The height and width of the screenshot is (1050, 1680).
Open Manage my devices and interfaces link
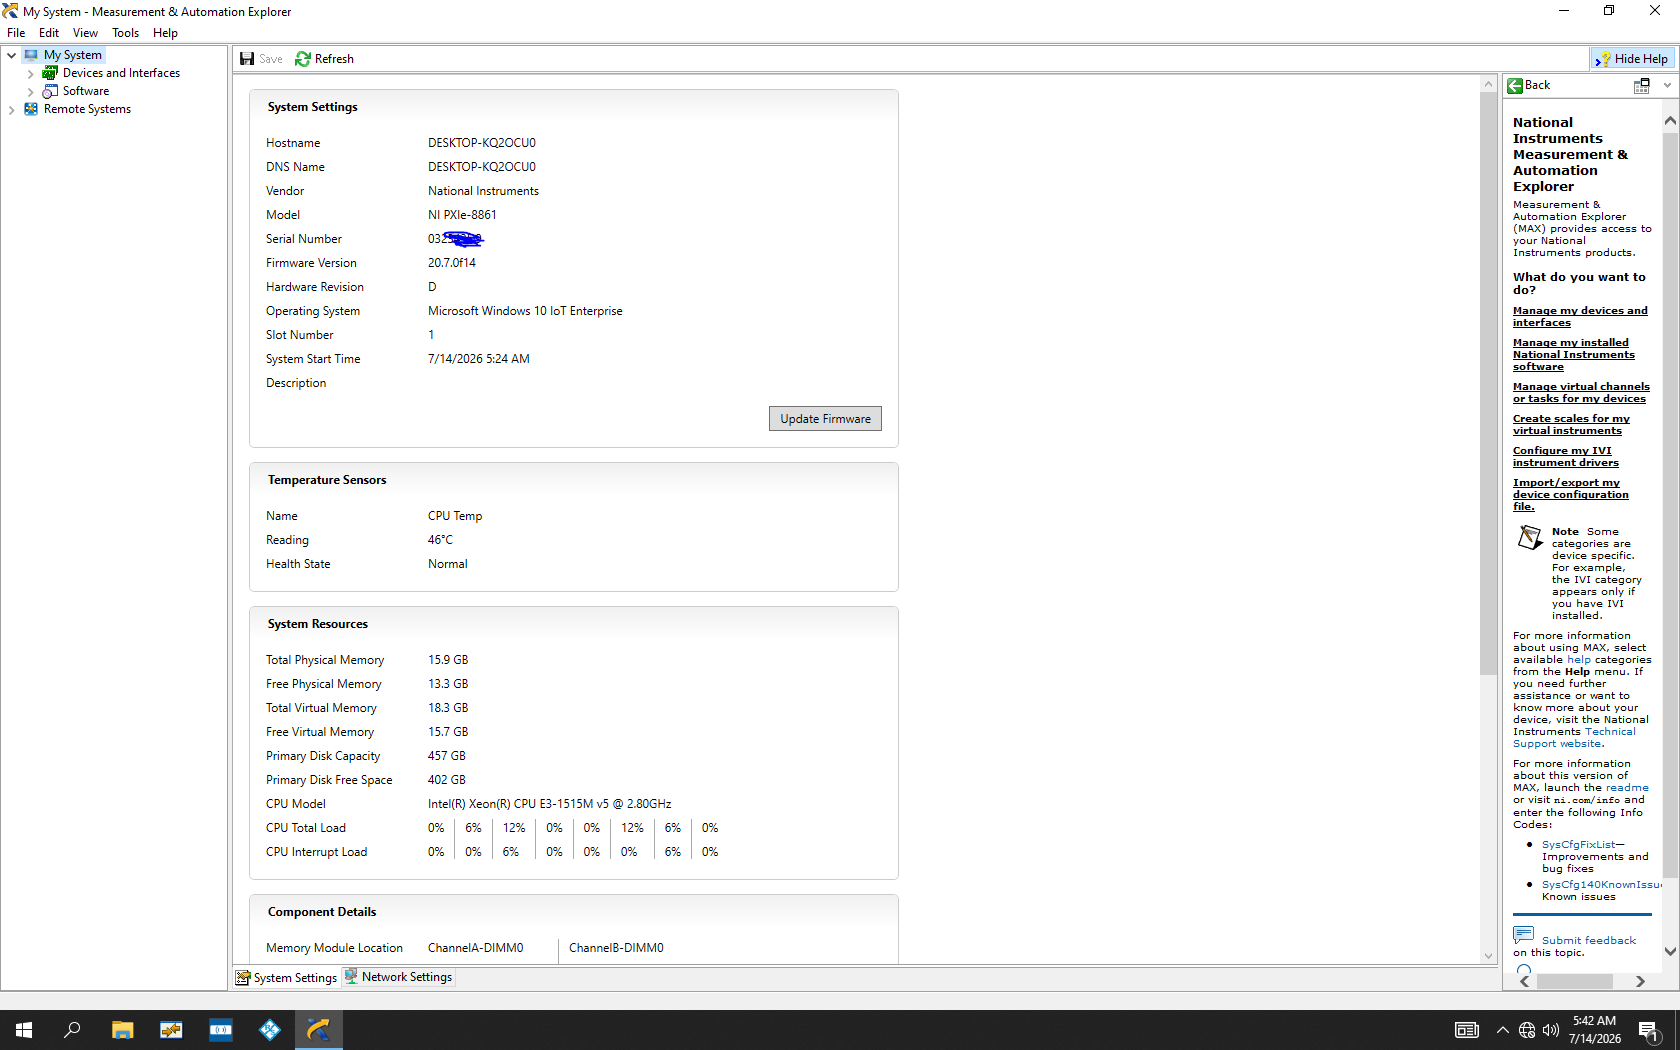click(1580, 317)
